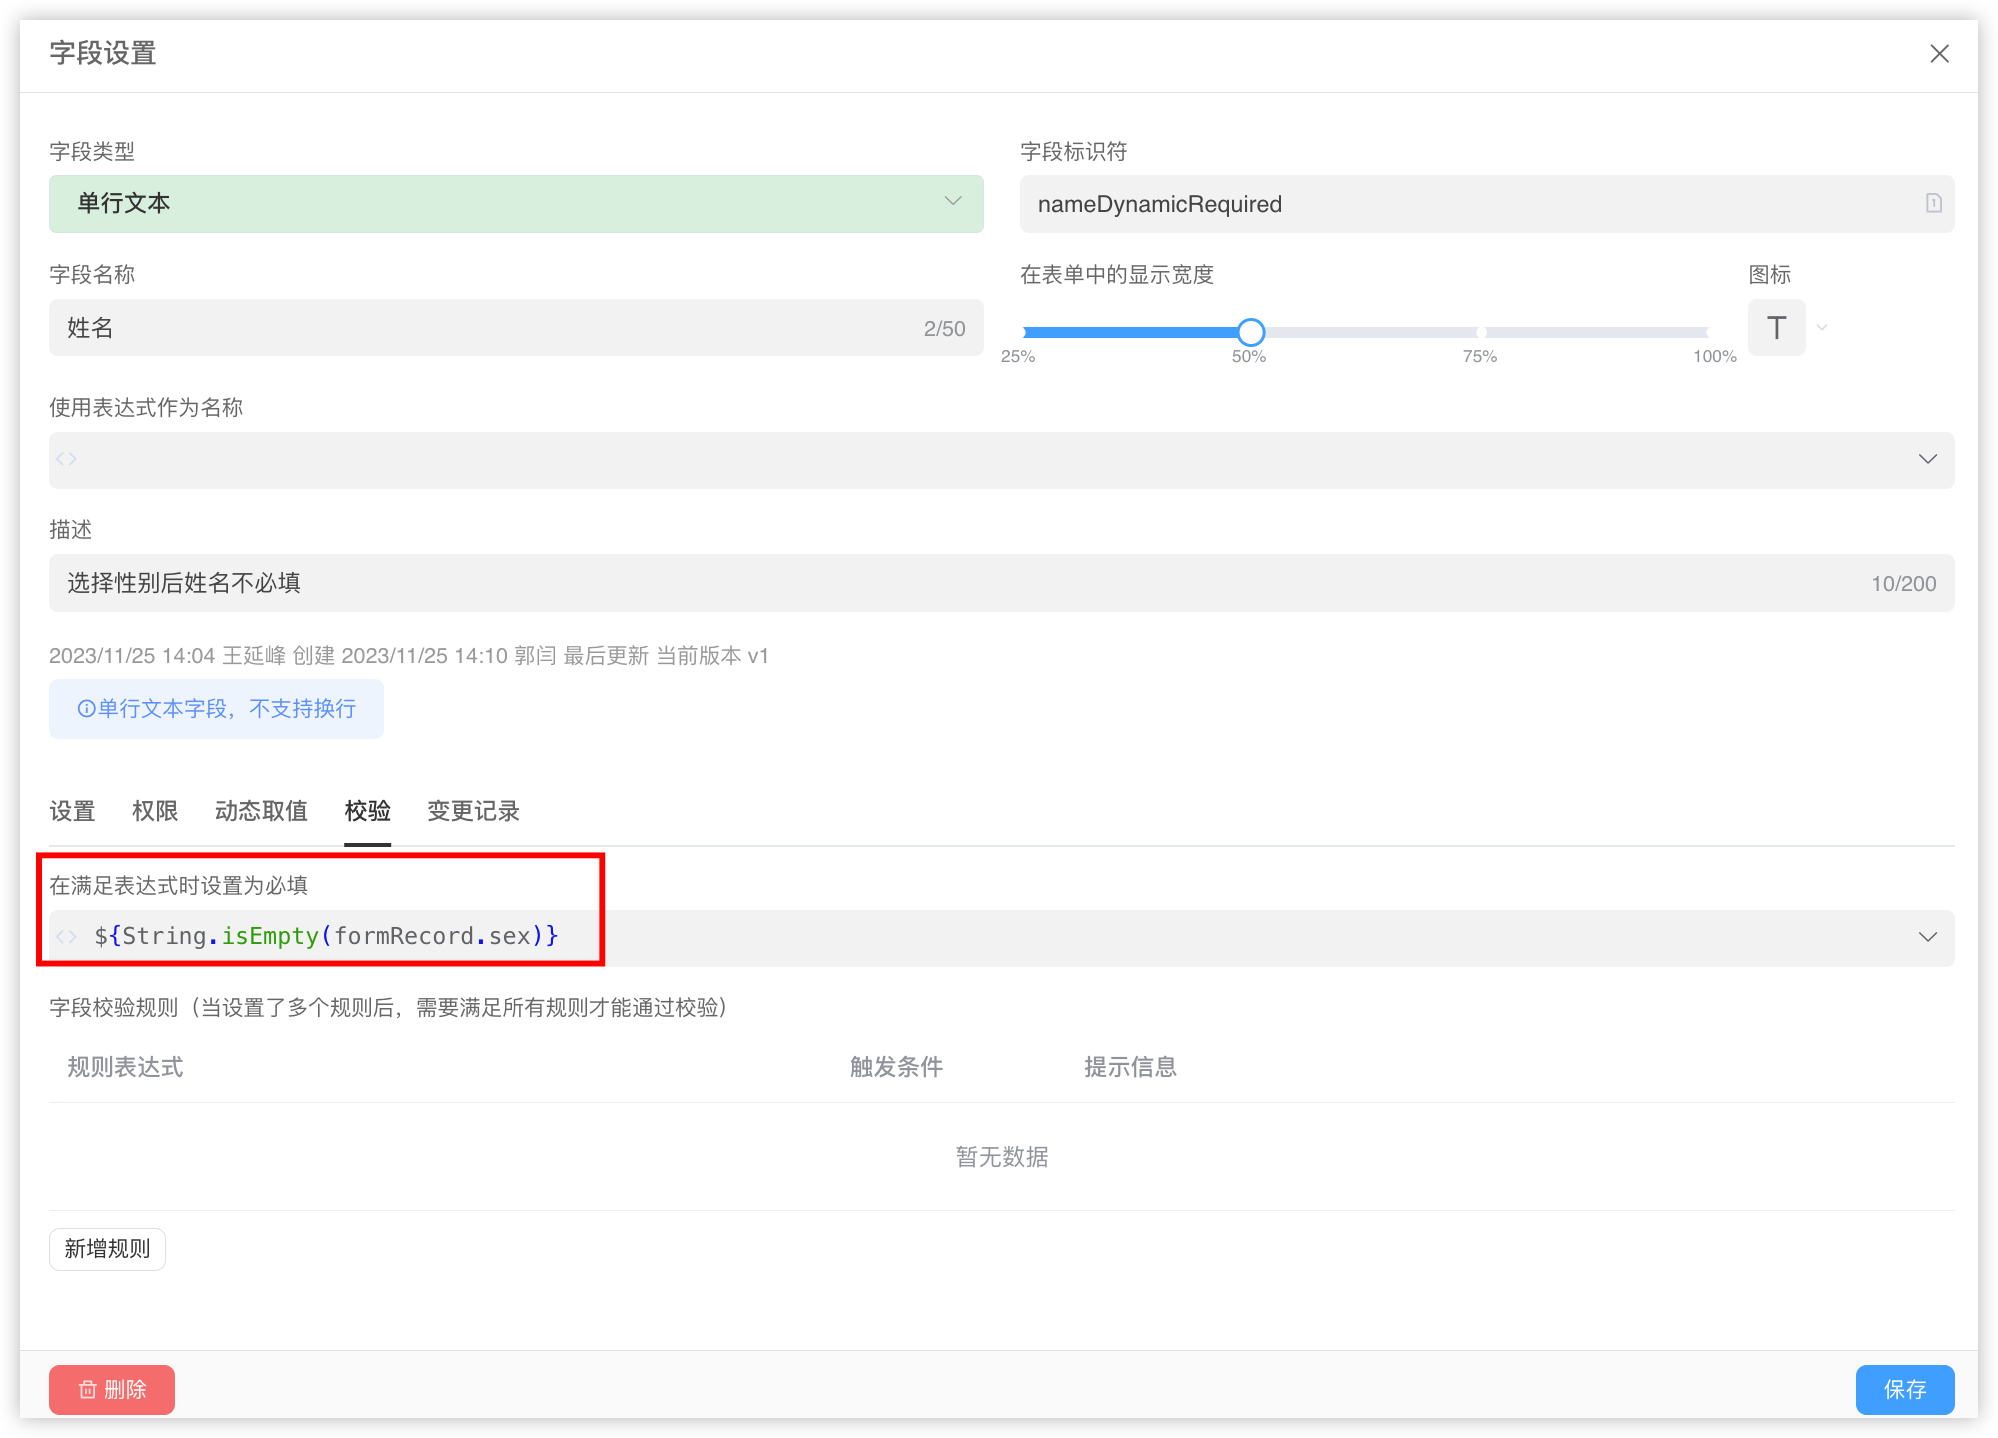Open the 动态取值 tab
1998x1438 pixels.
pyautogui.click(x=261, y=811)
